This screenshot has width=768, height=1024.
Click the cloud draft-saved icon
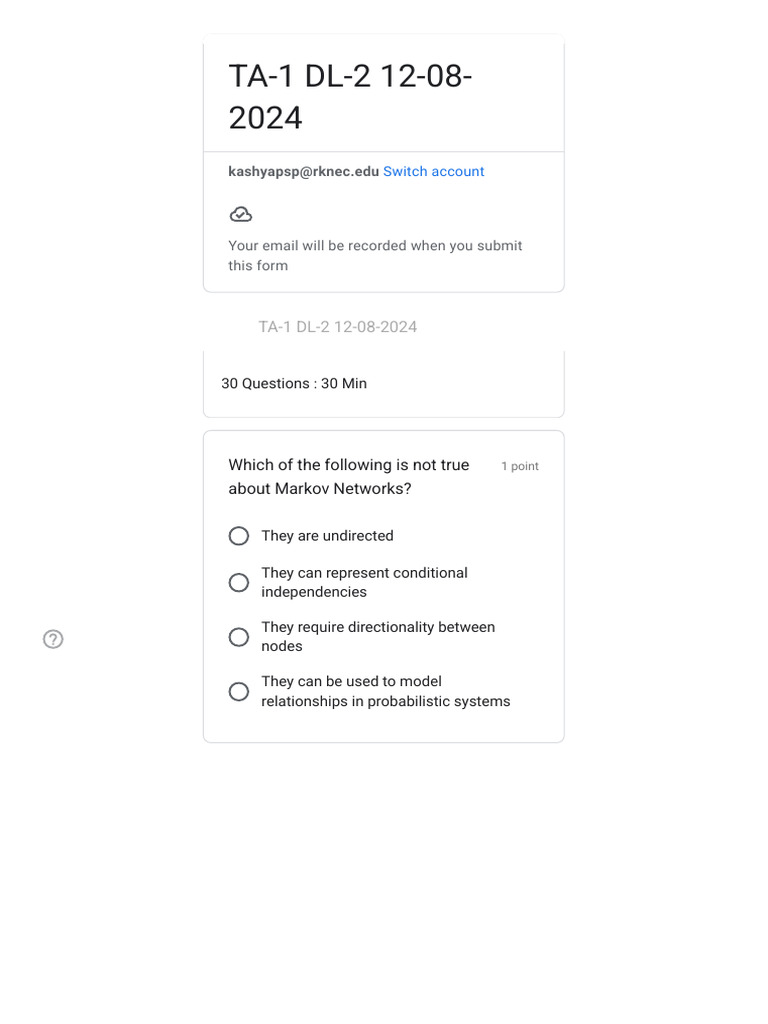pyautogui.click(x=241, y=214)
